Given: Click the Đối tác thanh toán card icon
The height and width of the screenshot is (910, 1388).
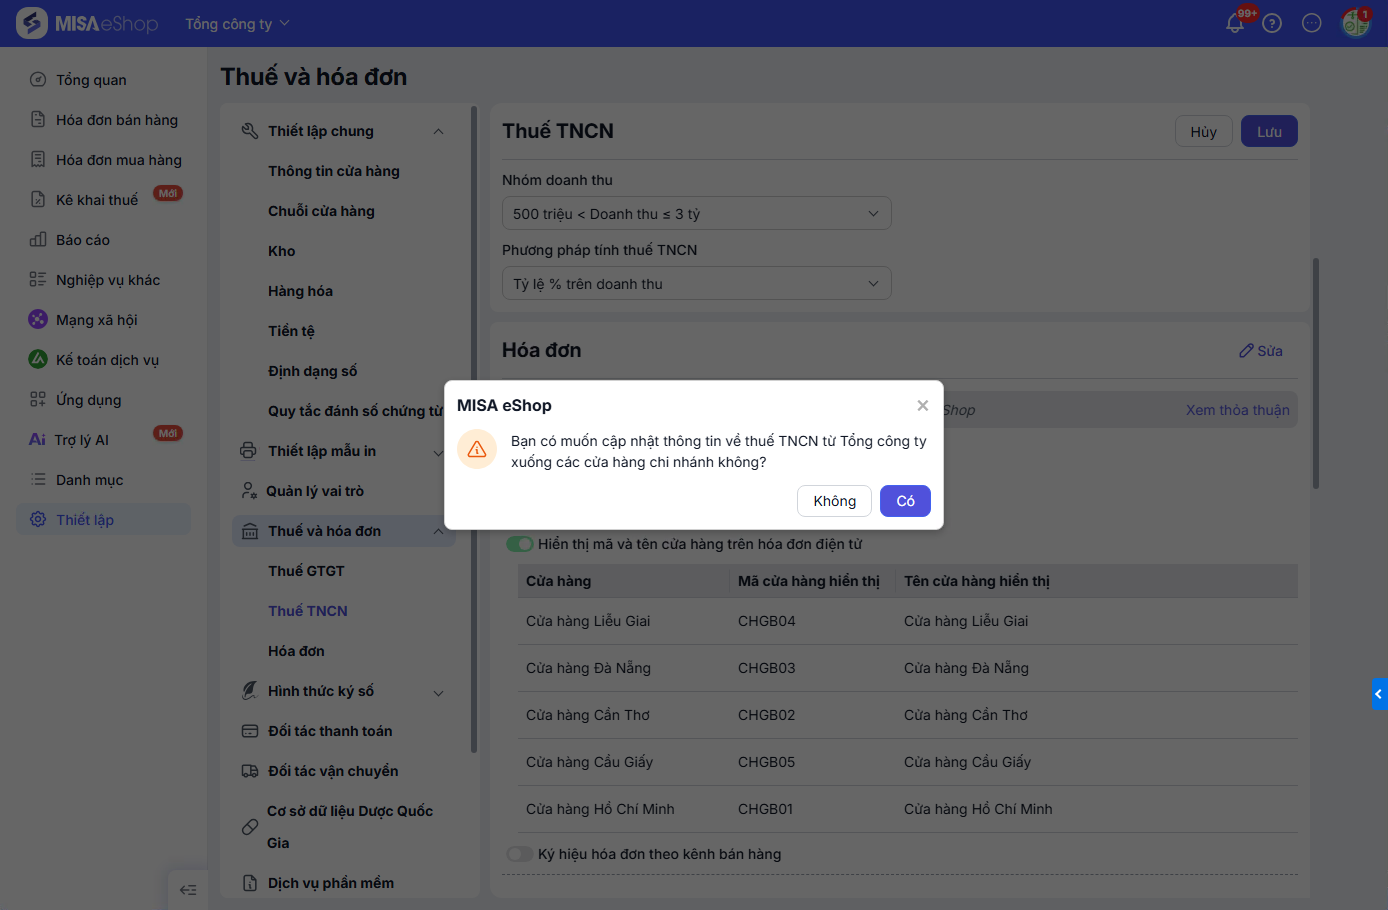Looking at the screenshot, I should 250,731.
